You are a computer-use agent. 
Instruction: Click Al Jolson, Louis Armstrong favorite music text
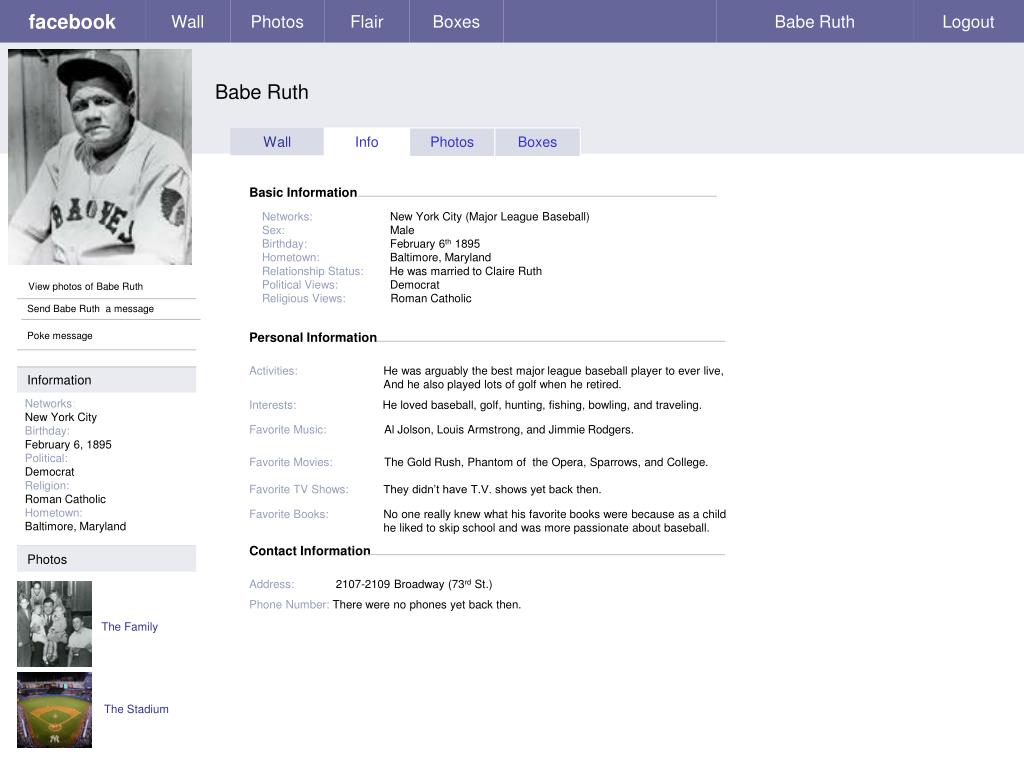(509, 430)
